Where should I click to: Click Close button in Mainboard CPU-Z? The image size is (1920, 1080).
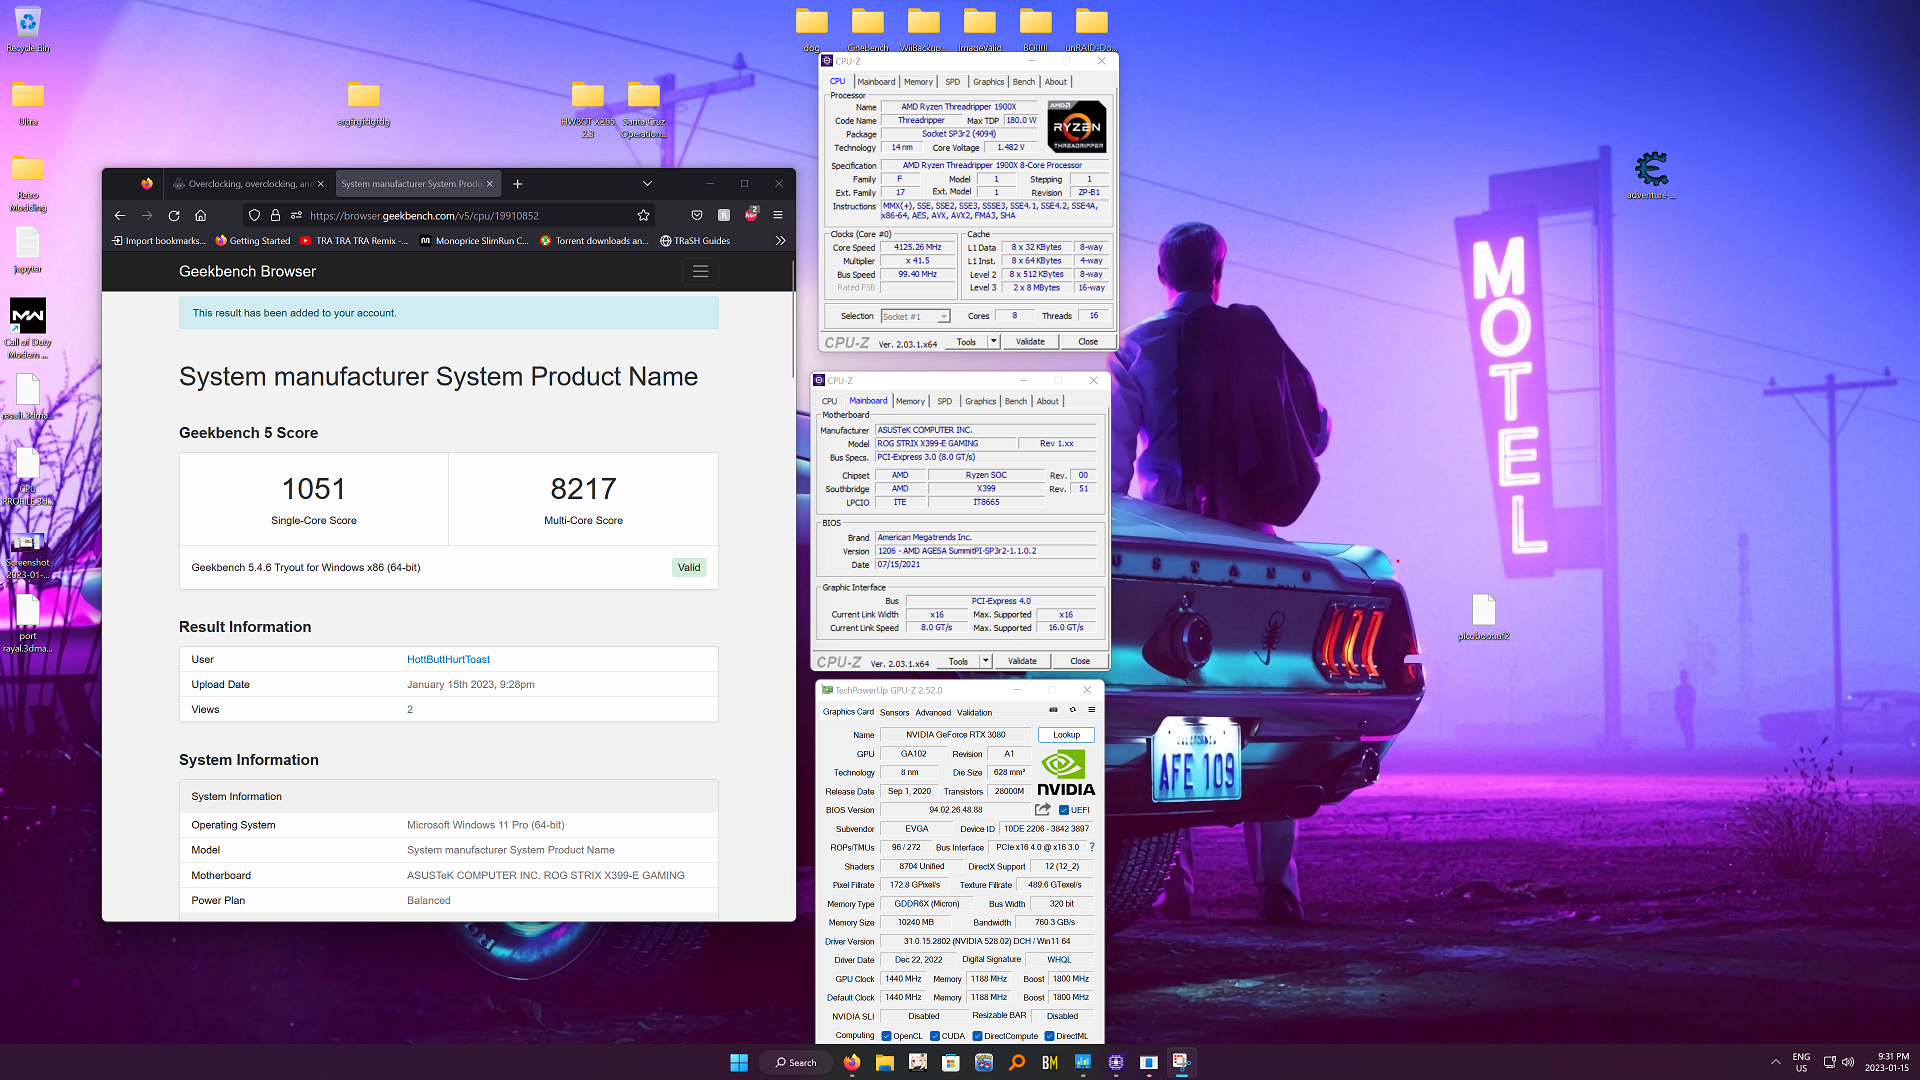click(1080, 661)
